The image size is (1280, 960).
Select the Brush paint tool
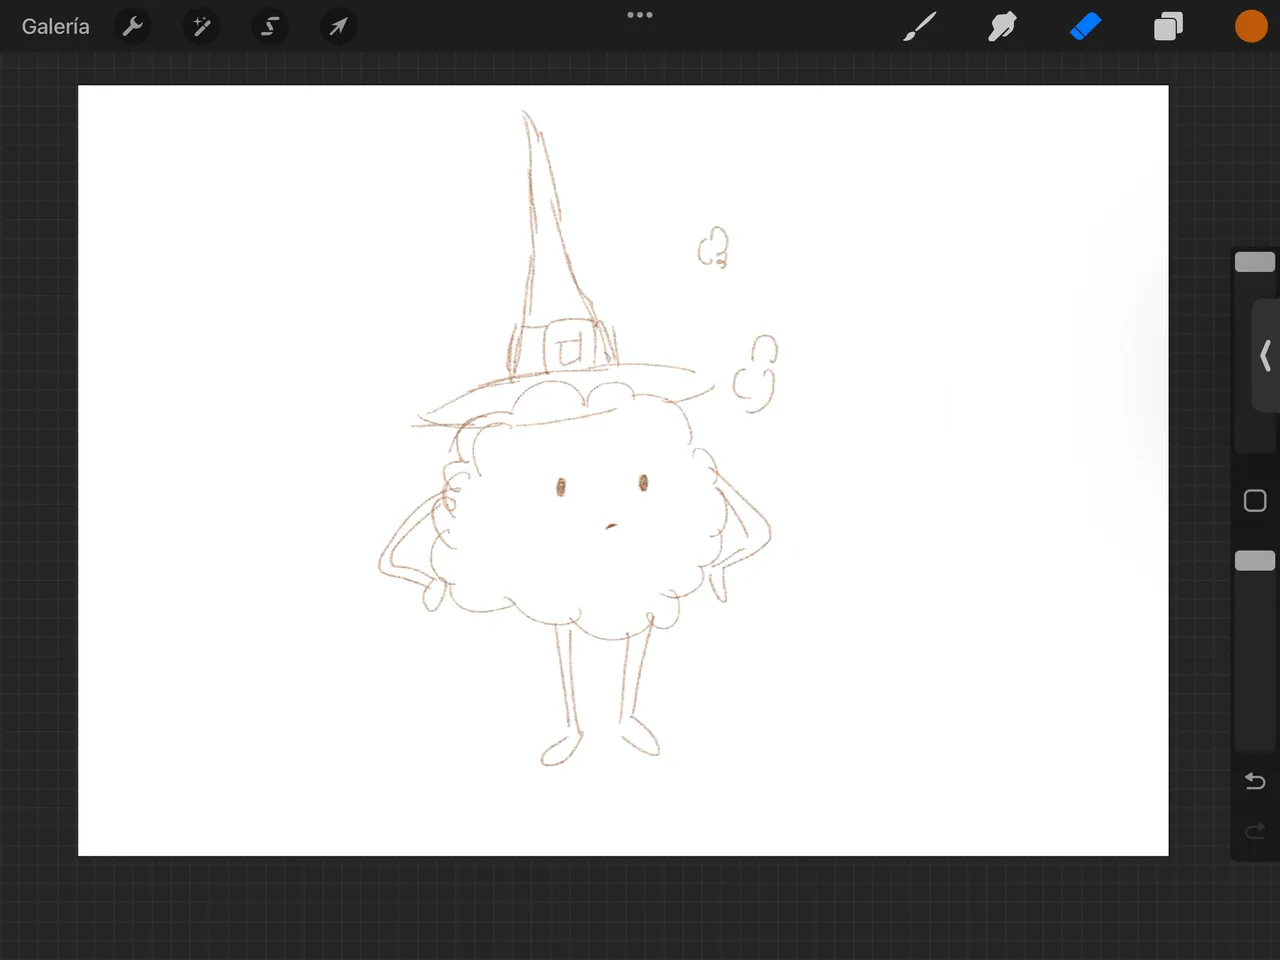(x=920, y=27)
